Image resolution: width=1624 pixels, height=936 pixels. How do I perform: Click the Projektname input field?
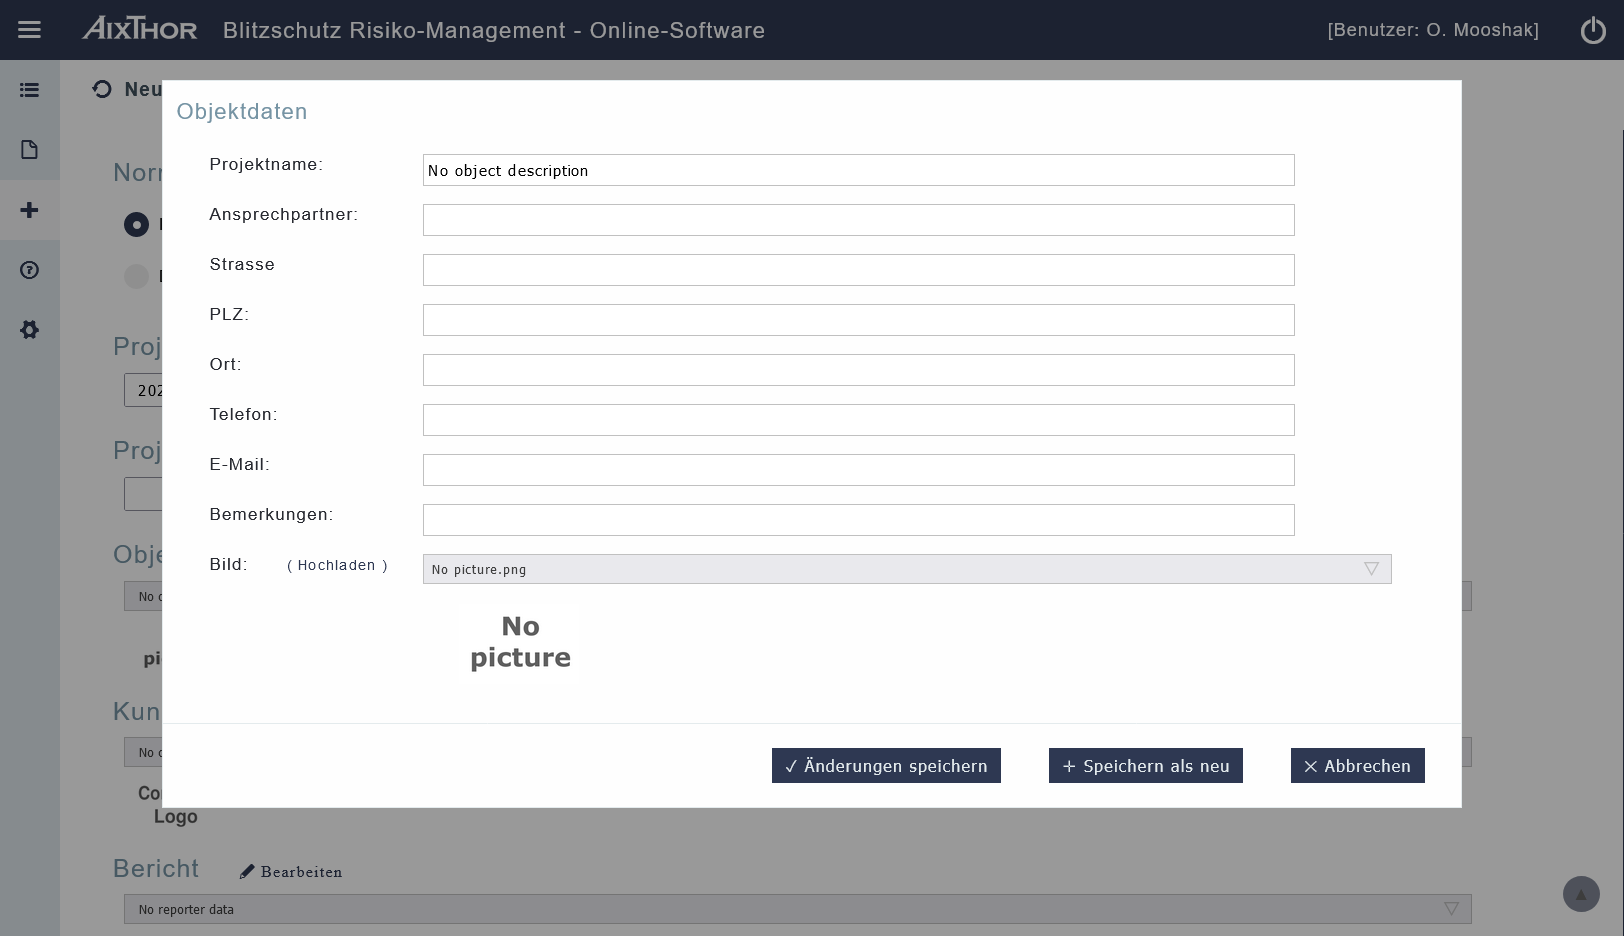click(858, 170)
